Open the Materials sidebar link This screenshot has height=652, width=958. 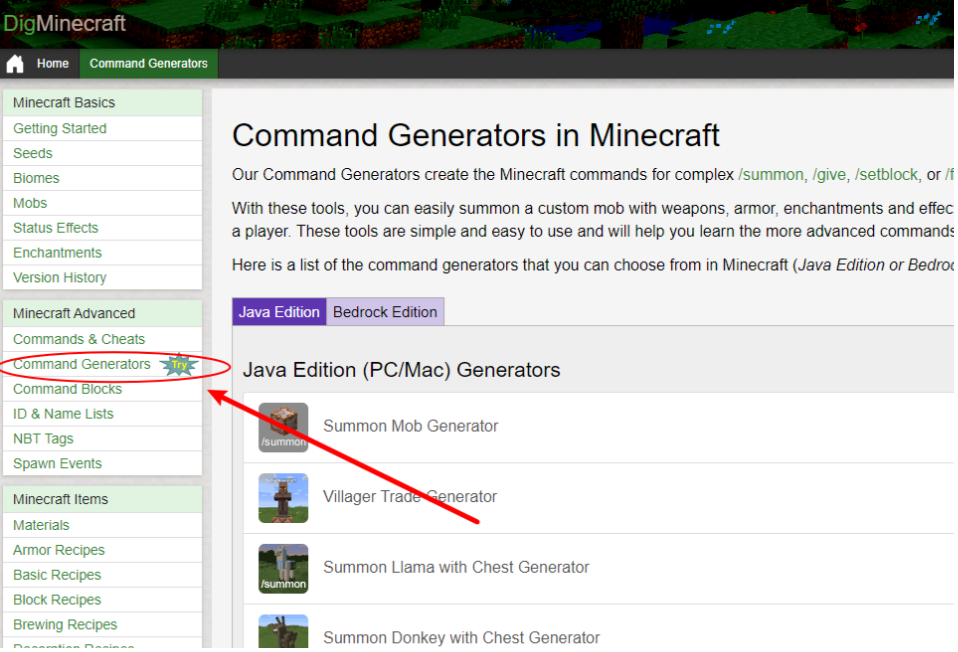(x=41, y=526)
